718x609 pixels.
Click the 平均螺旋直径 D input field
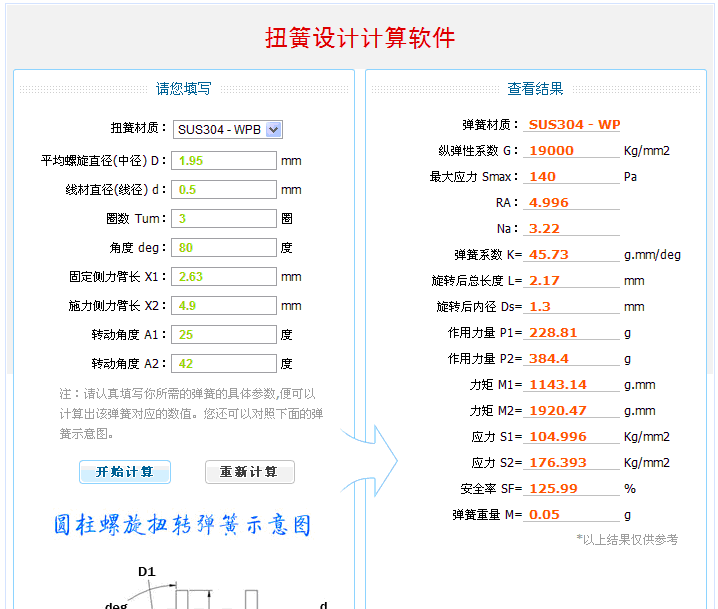[224, 161]
